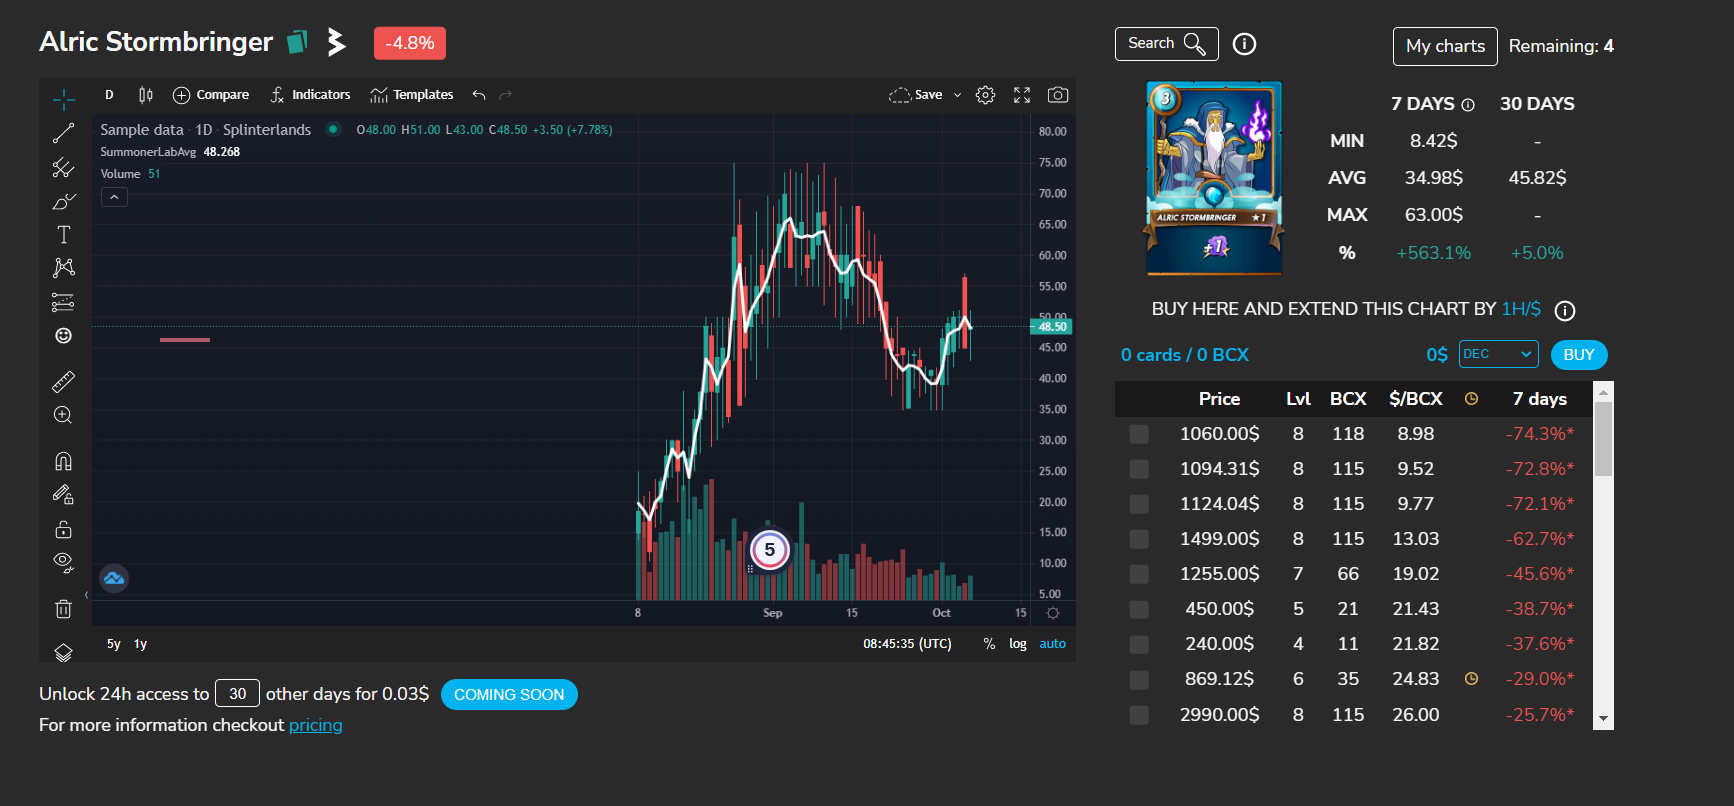Select the crosshair cursor tool
The image size is (1734, 806).
pyautogui.click(x=63, y=99)
